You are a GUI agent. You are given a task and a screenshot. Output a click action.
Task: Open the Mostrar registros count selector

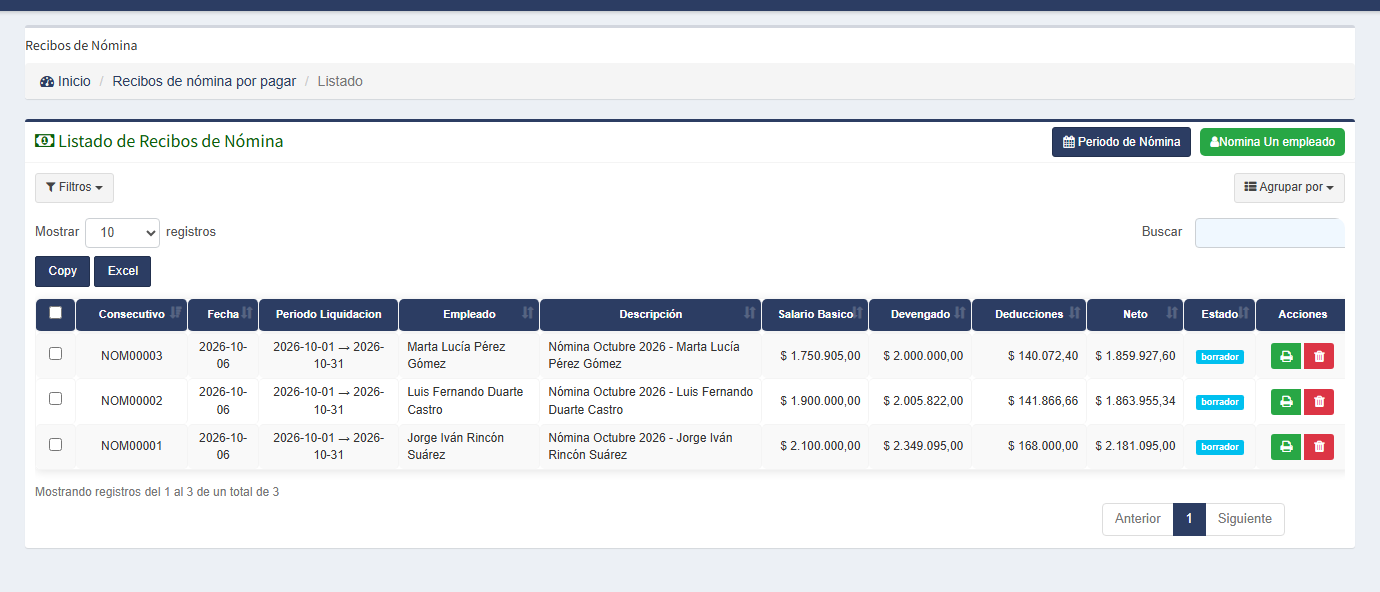coord(122,232)
